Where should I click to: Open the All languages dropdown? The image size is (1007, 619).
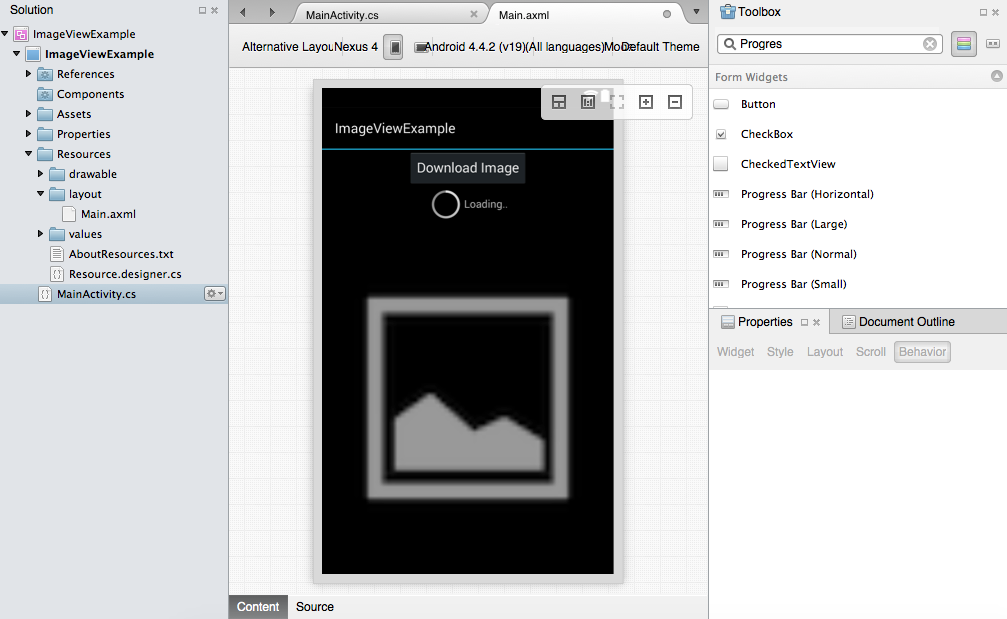(565, 47)
